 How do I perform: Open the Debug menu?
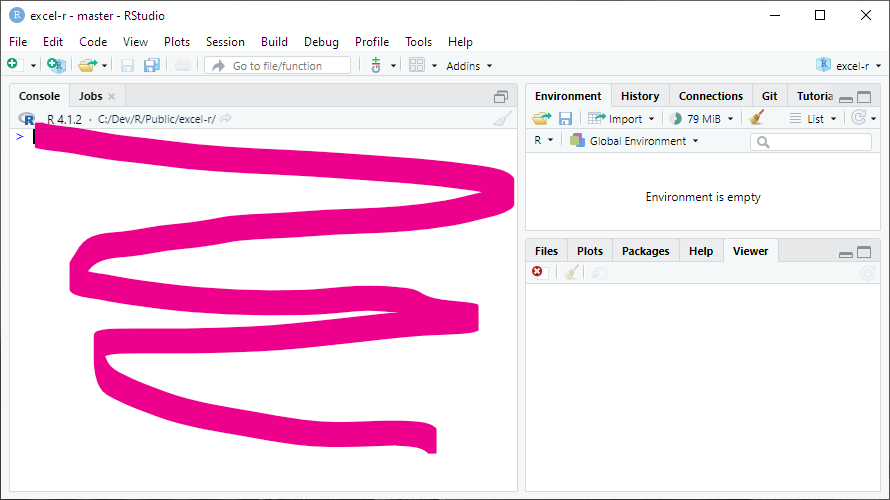point(321,42)
